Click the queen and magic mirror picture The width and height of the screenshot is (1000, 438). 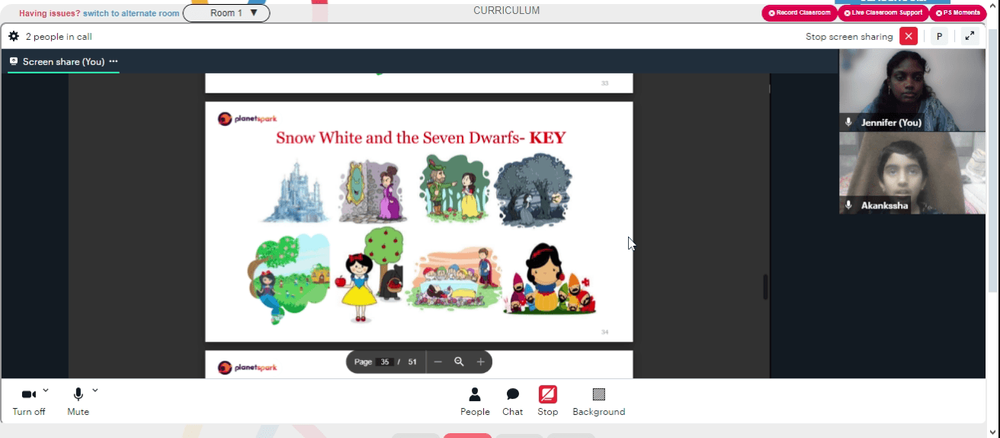click(x=371, y=191)
